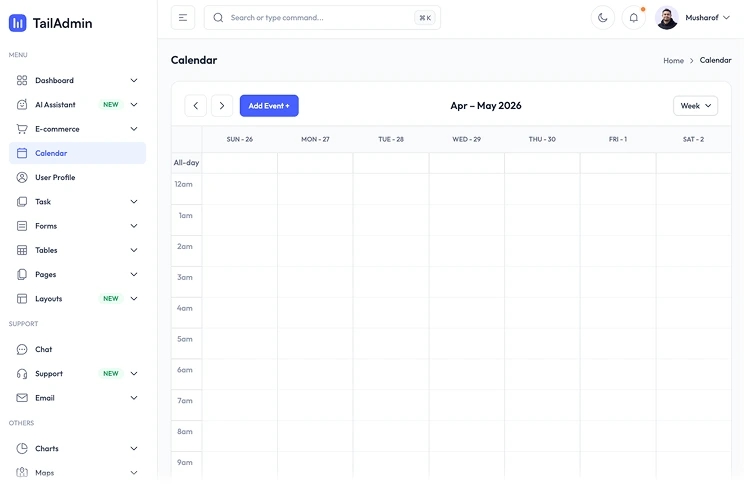This screenshot has height=496, width=744.
Task: Select the E-commerce menu label
Action: pos(57,129)
